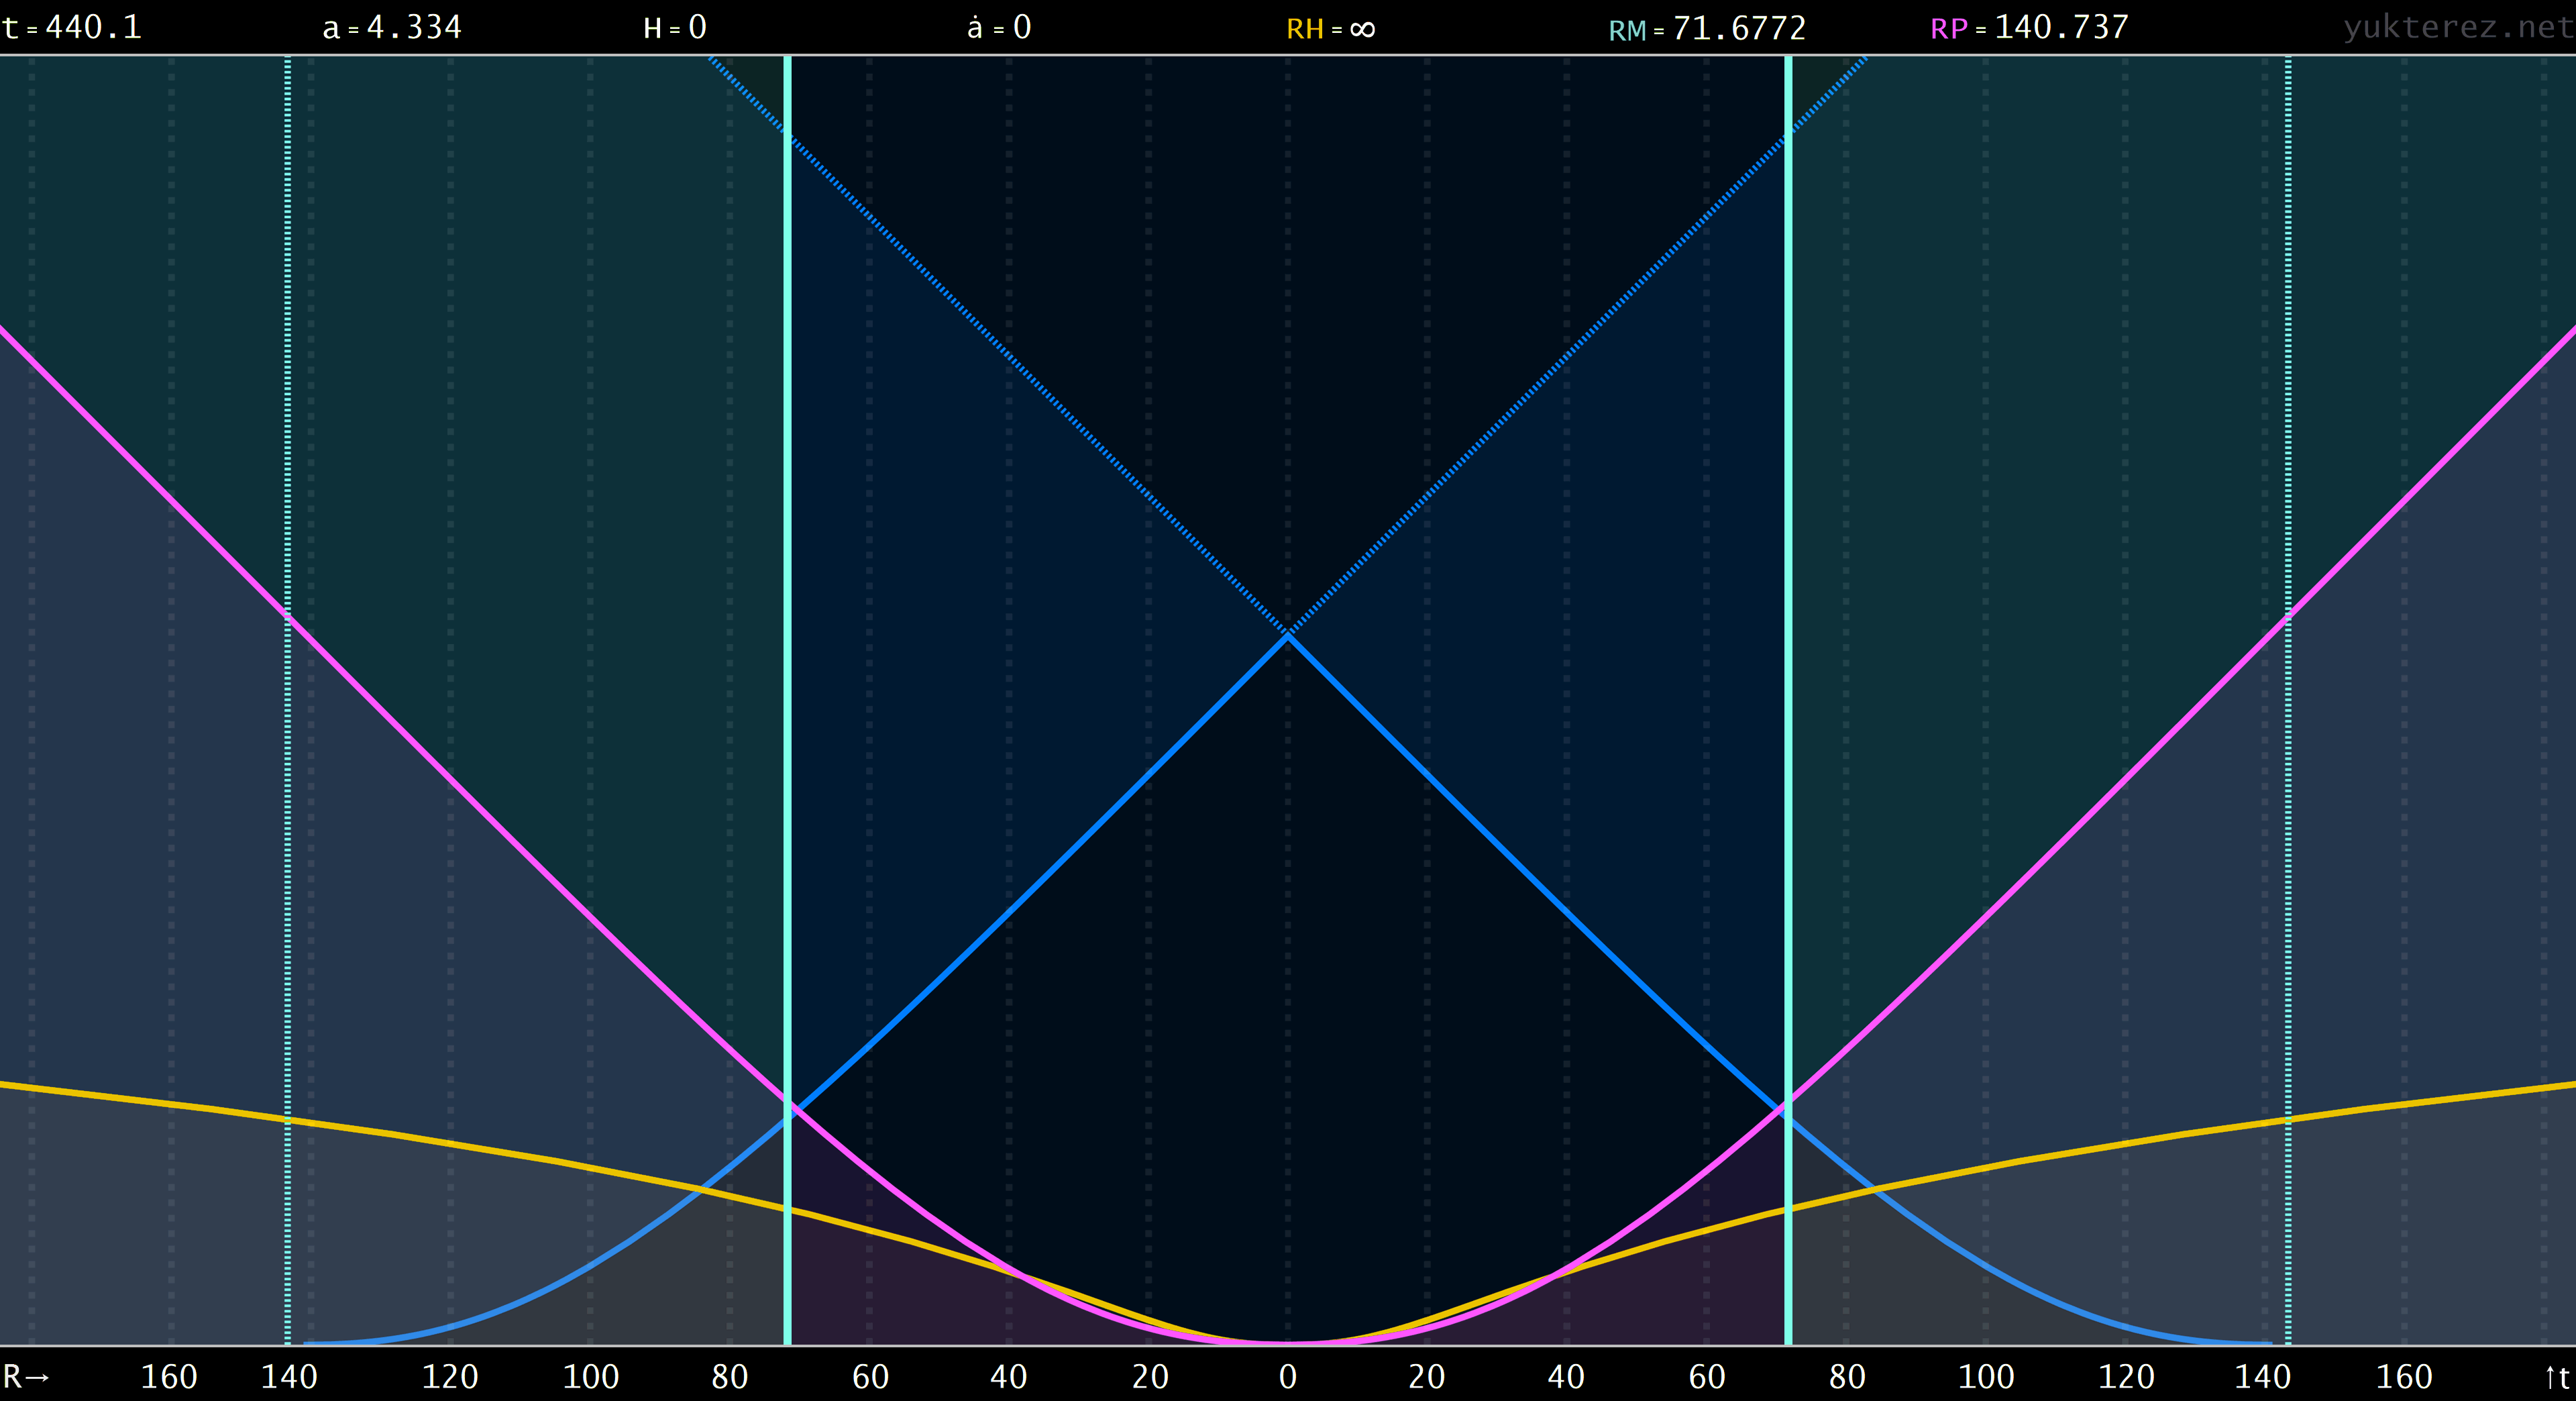The width and height of the screenshot is (2576, 1401).
Task: Click the yellow "RH = ∞" readout
Action: click(x=1331, y=29)
